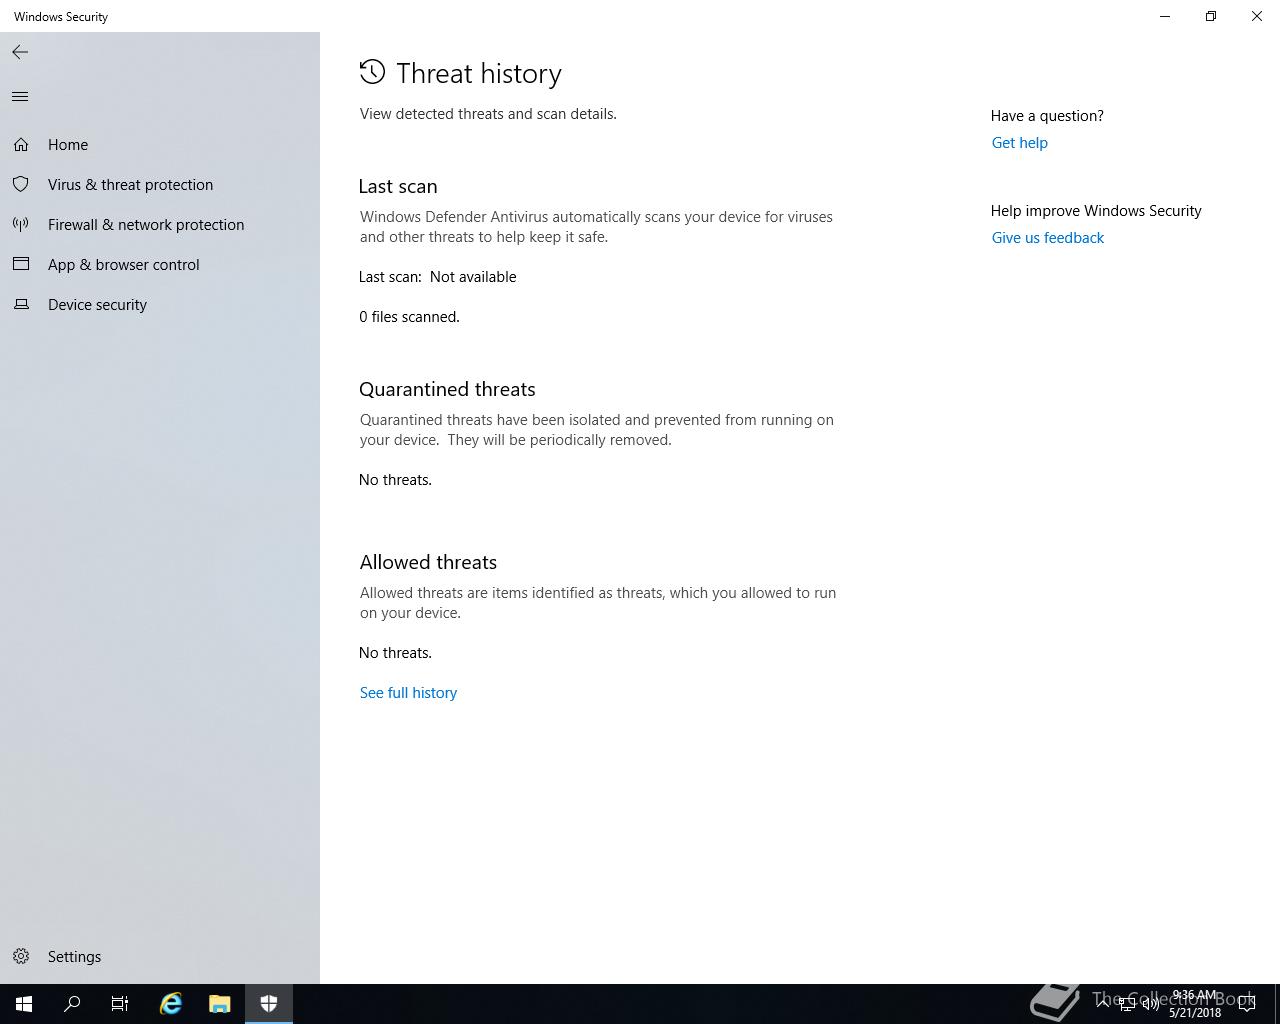This screenshot has width=1280, height=1024.
Task: Click the network tray icon
Action: pos(1127,1004)
